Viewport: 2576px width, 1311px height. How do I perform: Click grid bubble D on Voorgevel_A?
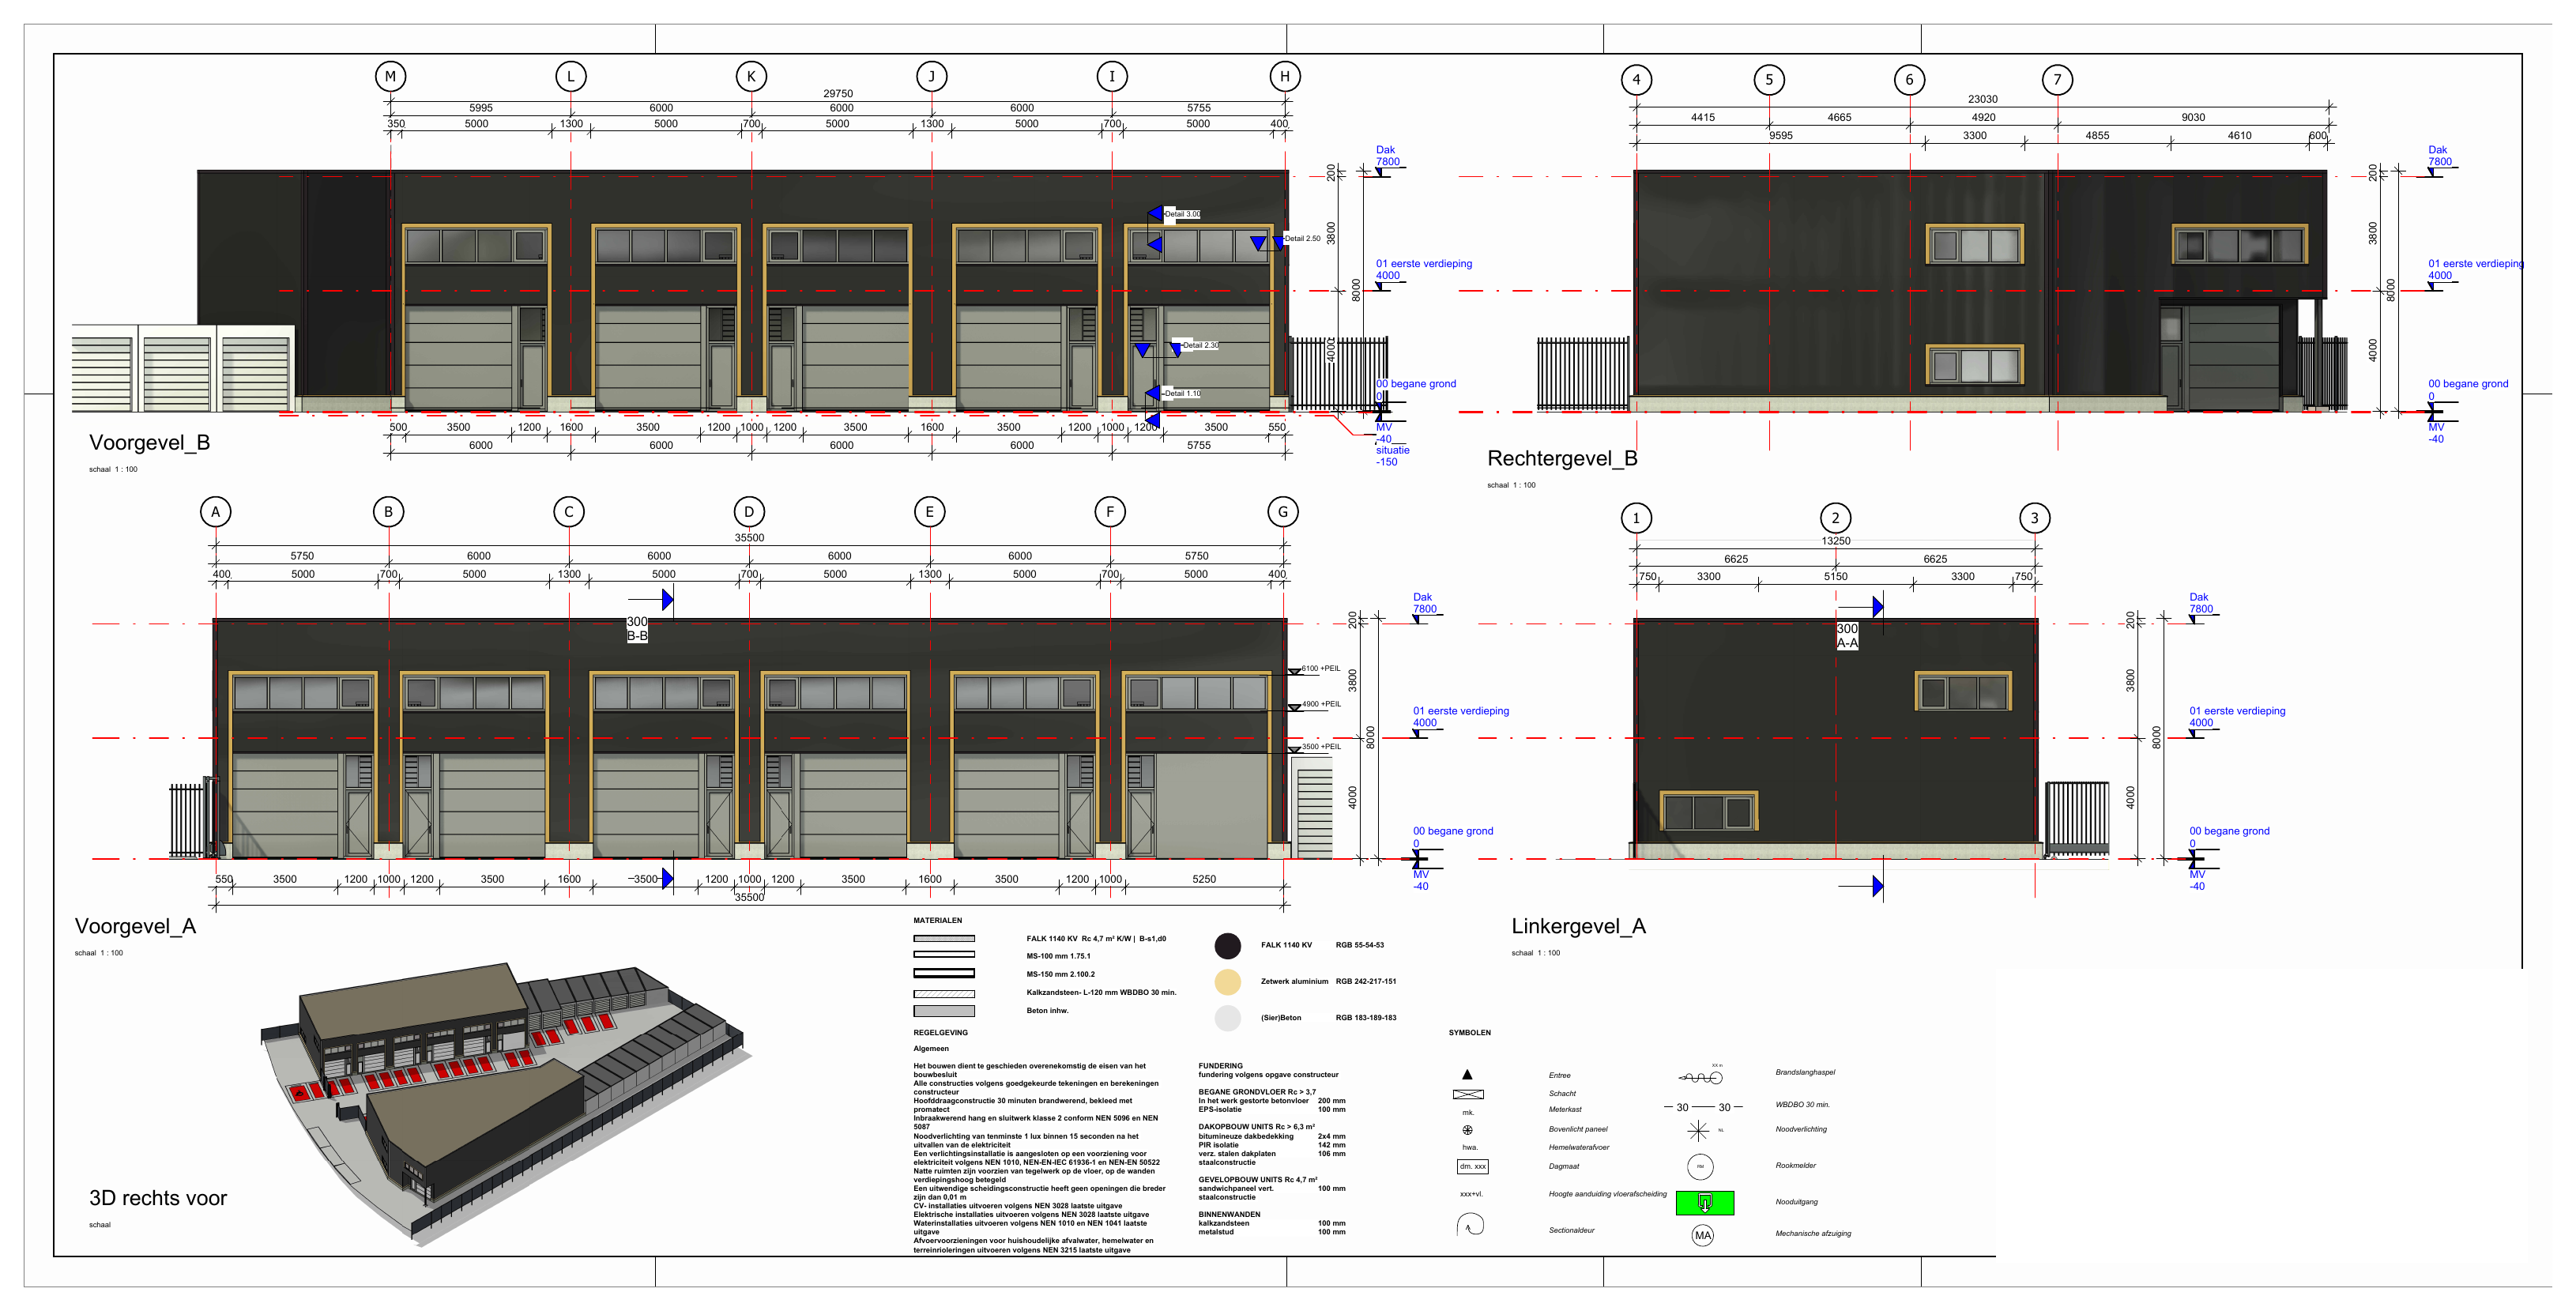(749, 512)
